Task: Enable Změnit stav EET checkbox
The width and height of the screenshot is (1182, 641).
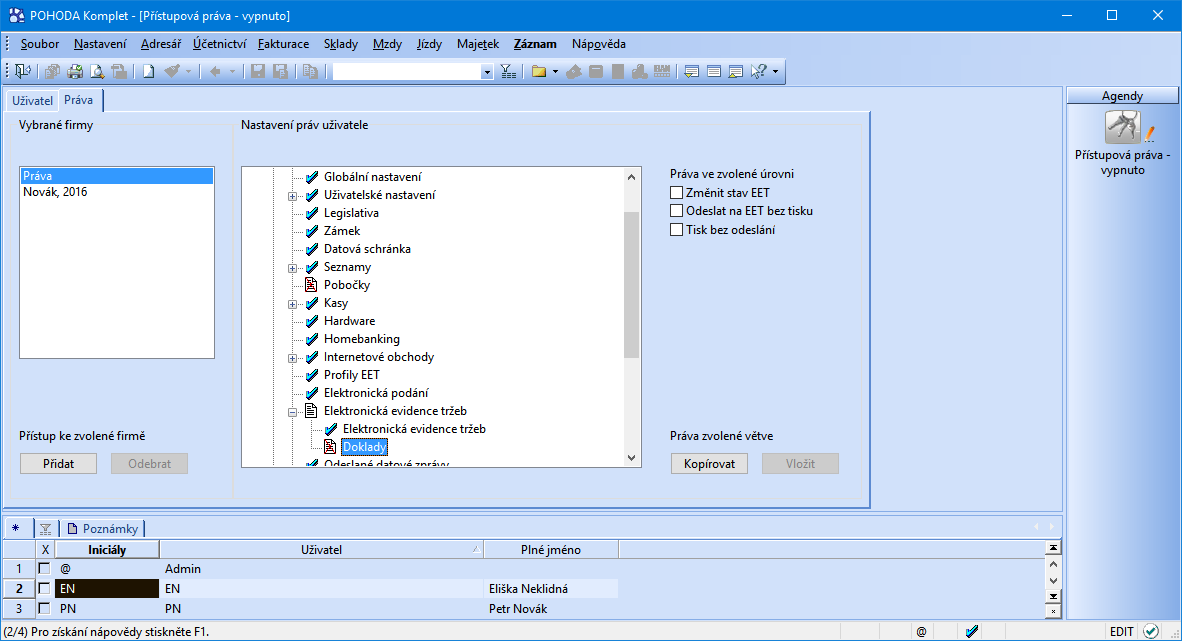Action: point(676,192)
